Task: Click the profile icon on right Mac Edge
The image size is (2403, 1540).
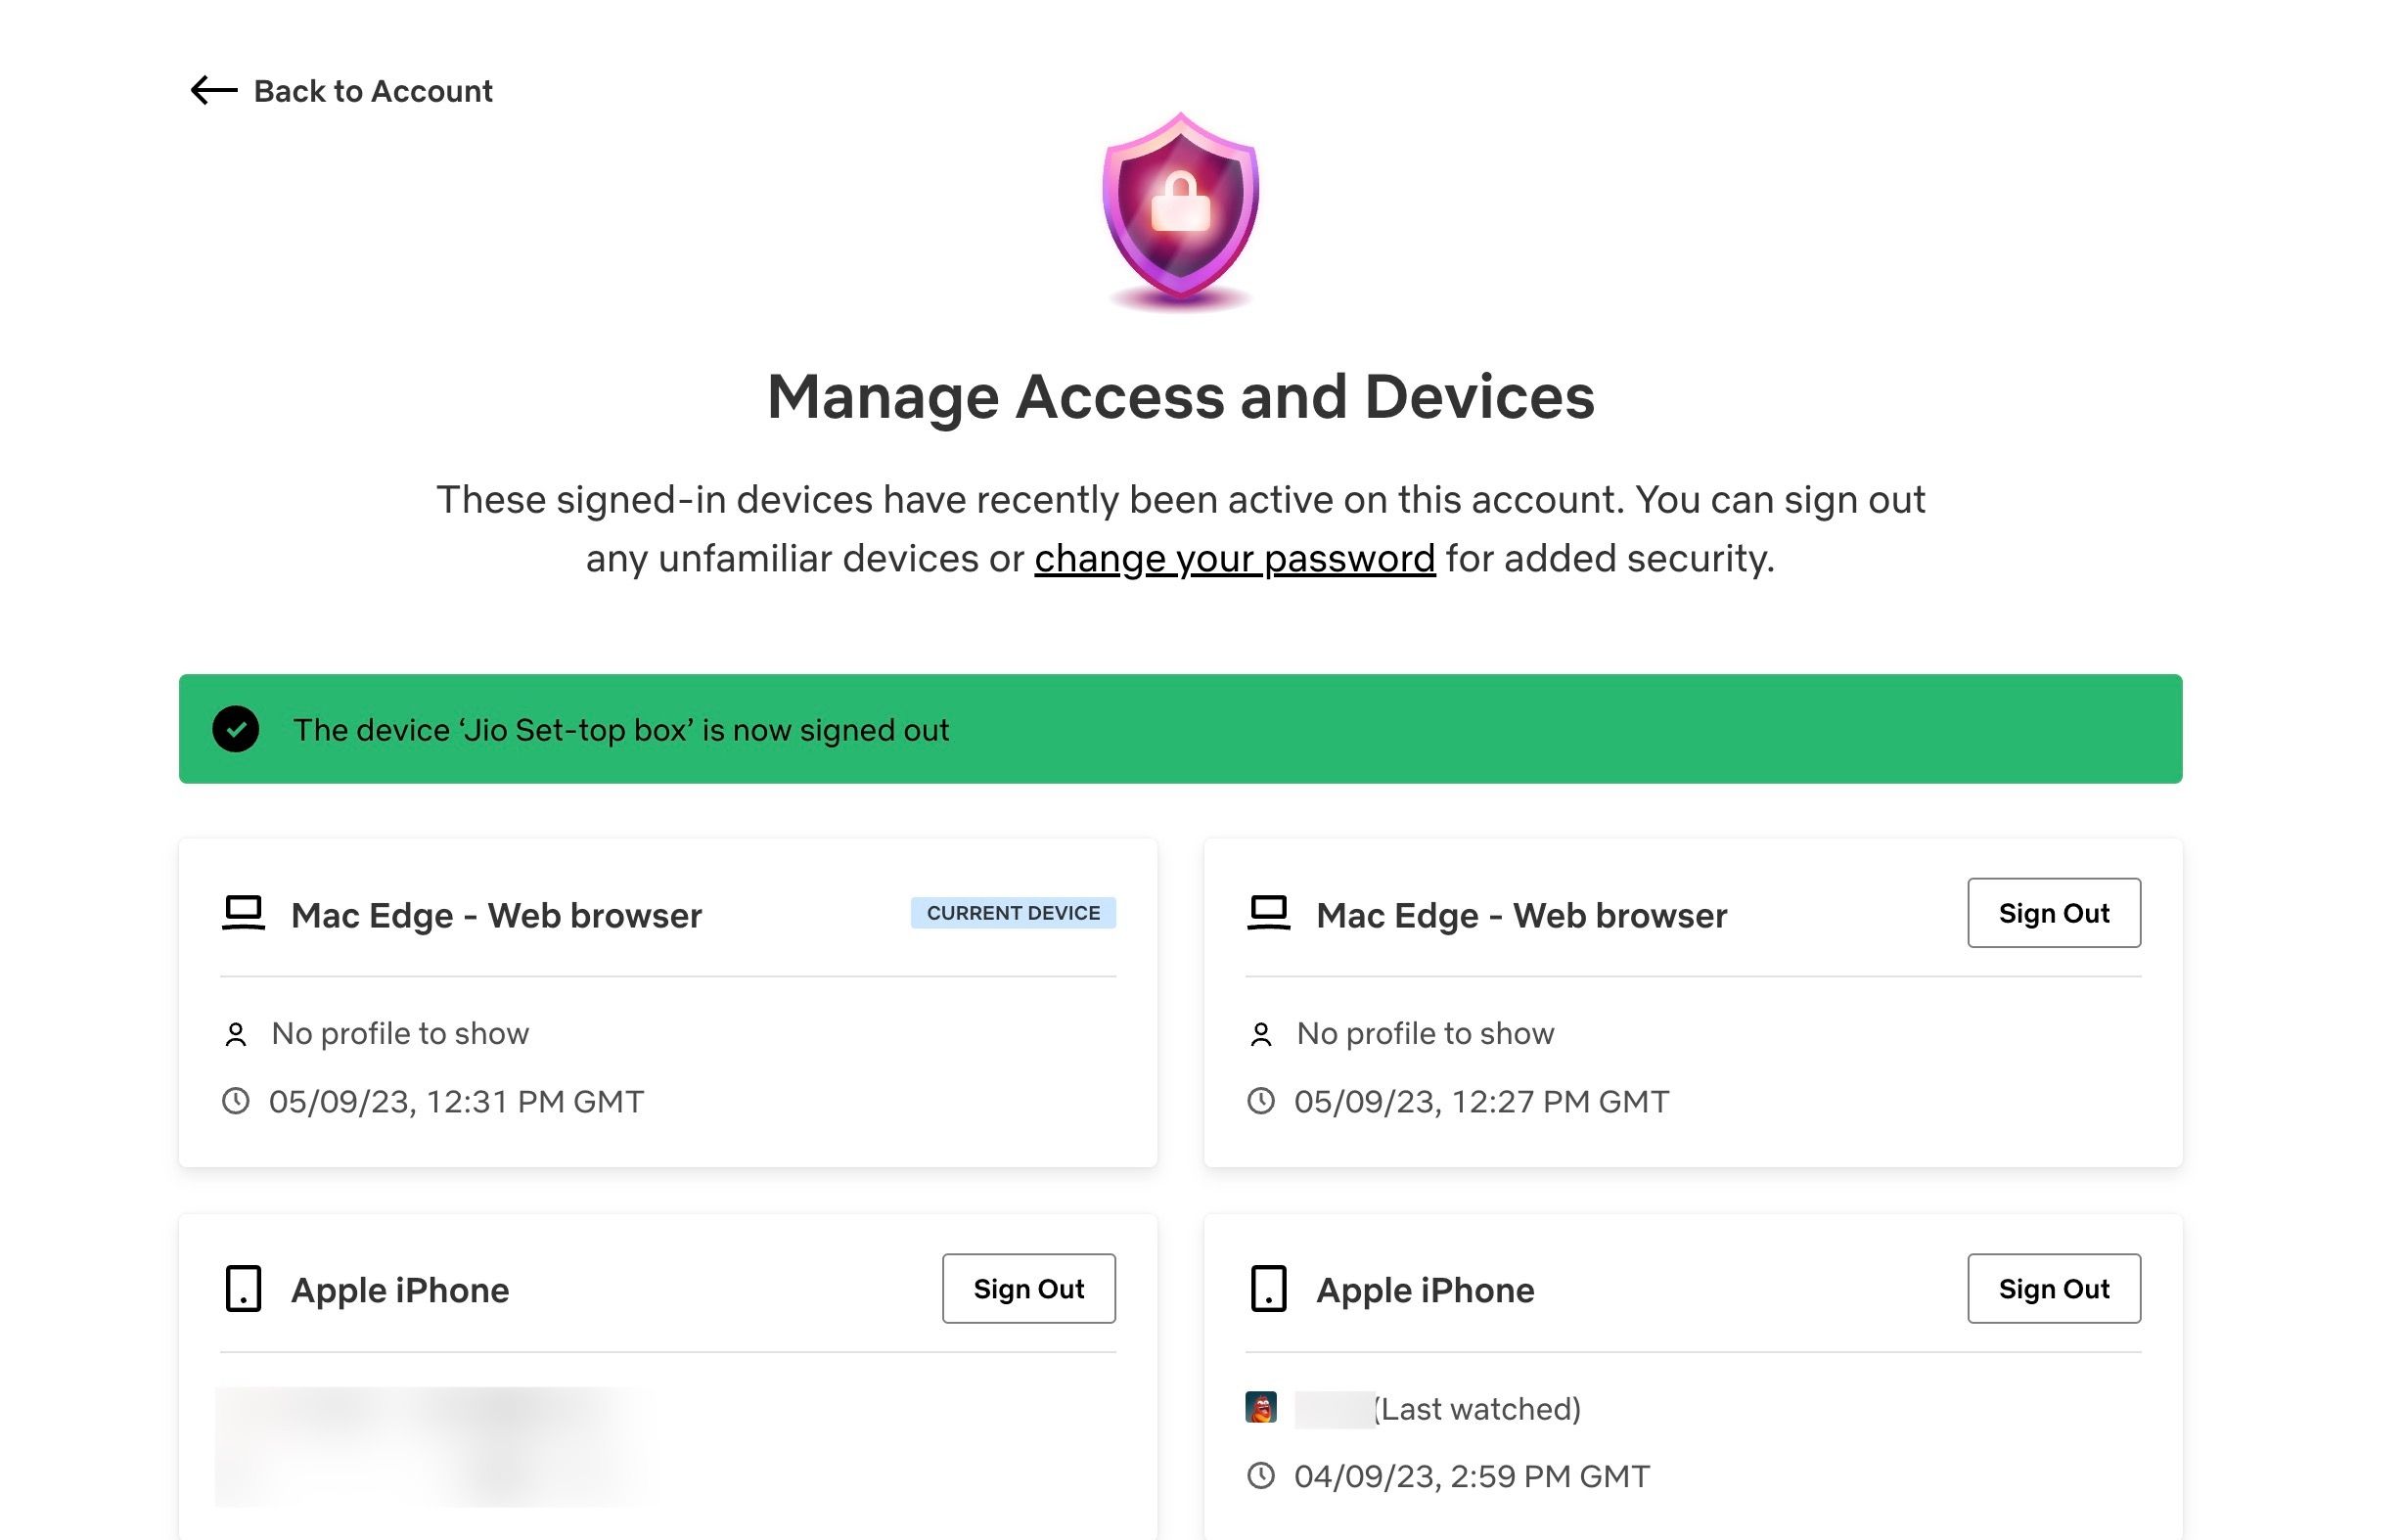Action: pos(1257,1032)
